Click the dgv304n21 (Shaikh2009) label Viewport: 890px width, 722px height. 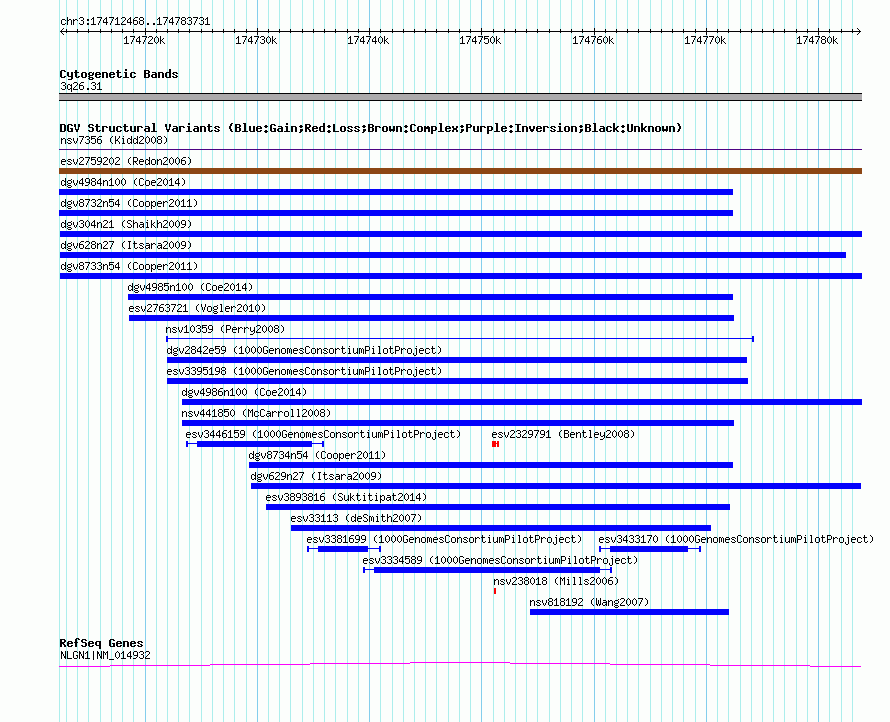[x=126, y=224]
